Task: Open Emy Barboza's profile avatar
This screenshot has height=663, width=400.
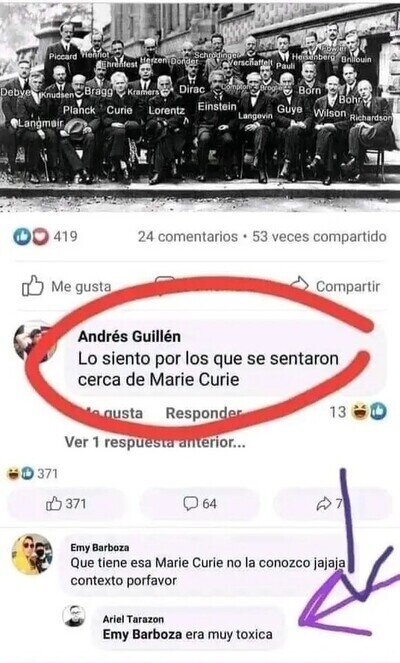Action: pos(32,554)
